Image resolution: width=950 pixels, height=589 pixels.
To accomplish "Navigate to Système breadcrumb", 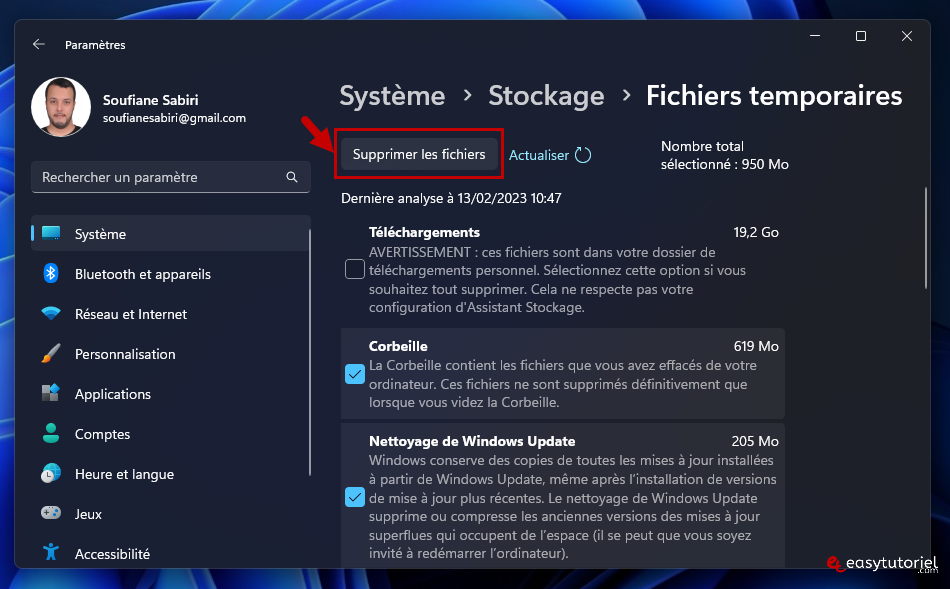I will pyautogui.click(x=392, y=96).
